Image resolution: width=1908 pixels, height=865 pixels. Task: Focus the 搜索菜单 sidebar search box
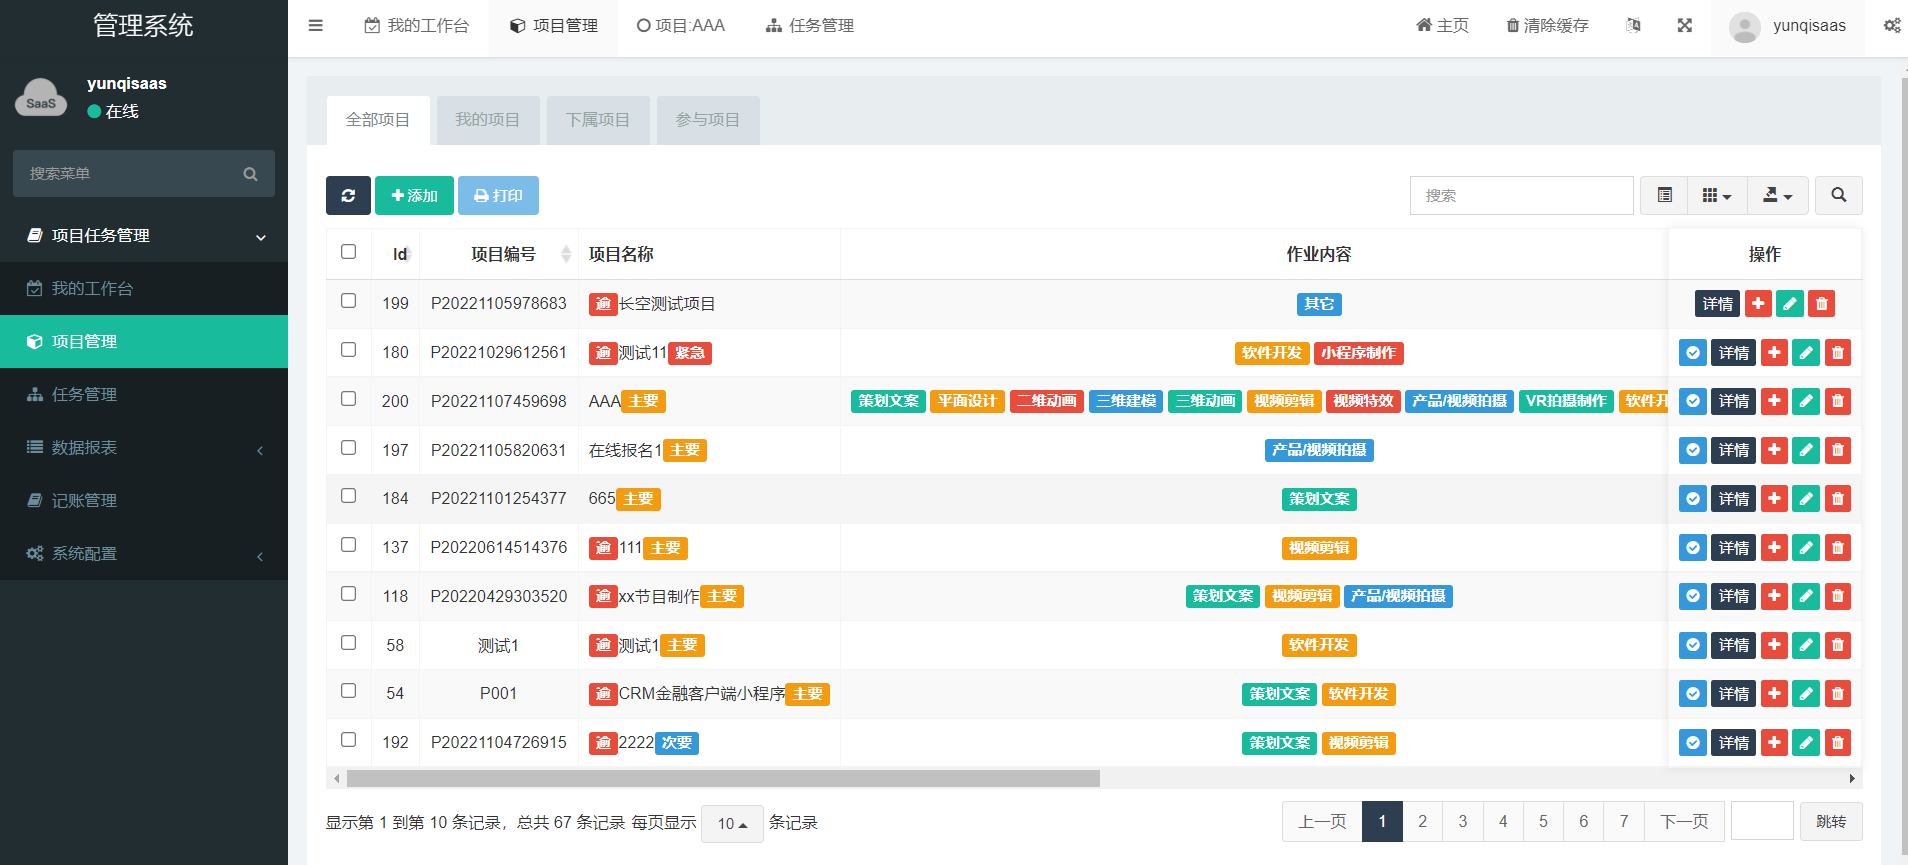pos(130,174)
